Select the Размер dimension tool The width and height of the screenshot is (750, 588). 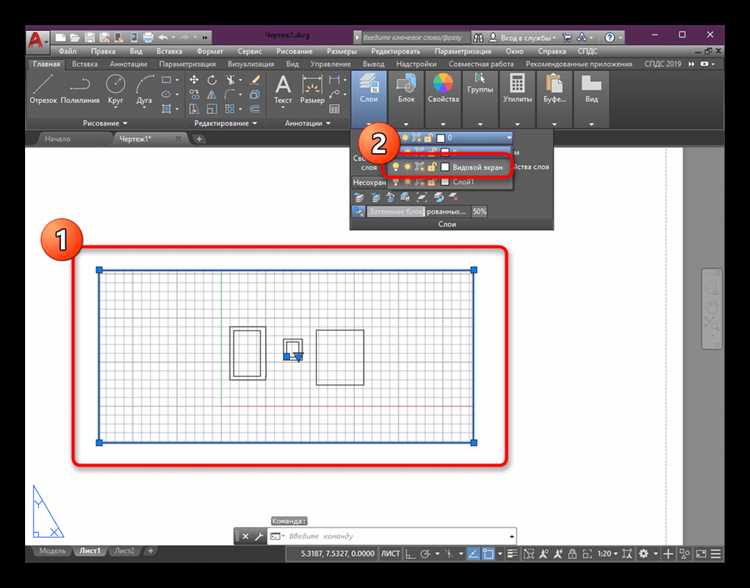312,90
